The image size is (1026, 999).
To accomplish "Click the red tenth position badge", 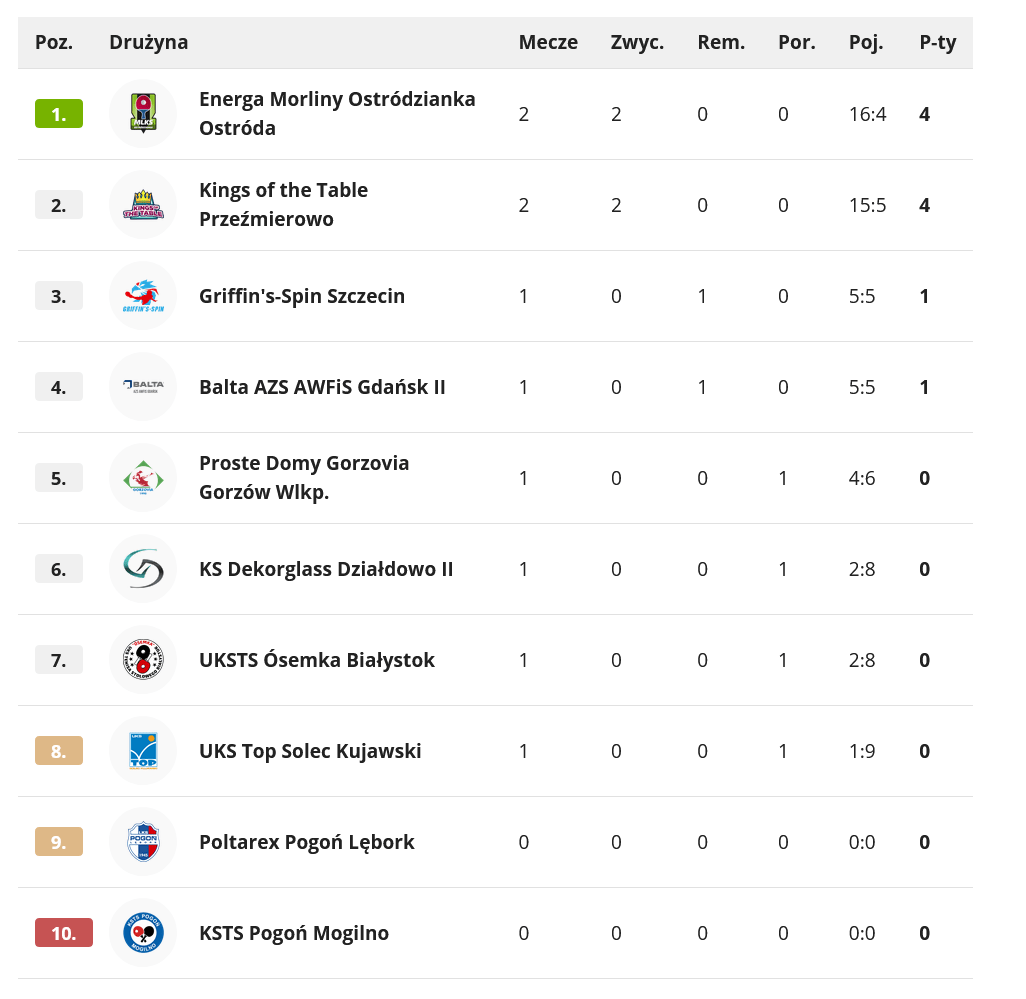I will pos(64,933).
